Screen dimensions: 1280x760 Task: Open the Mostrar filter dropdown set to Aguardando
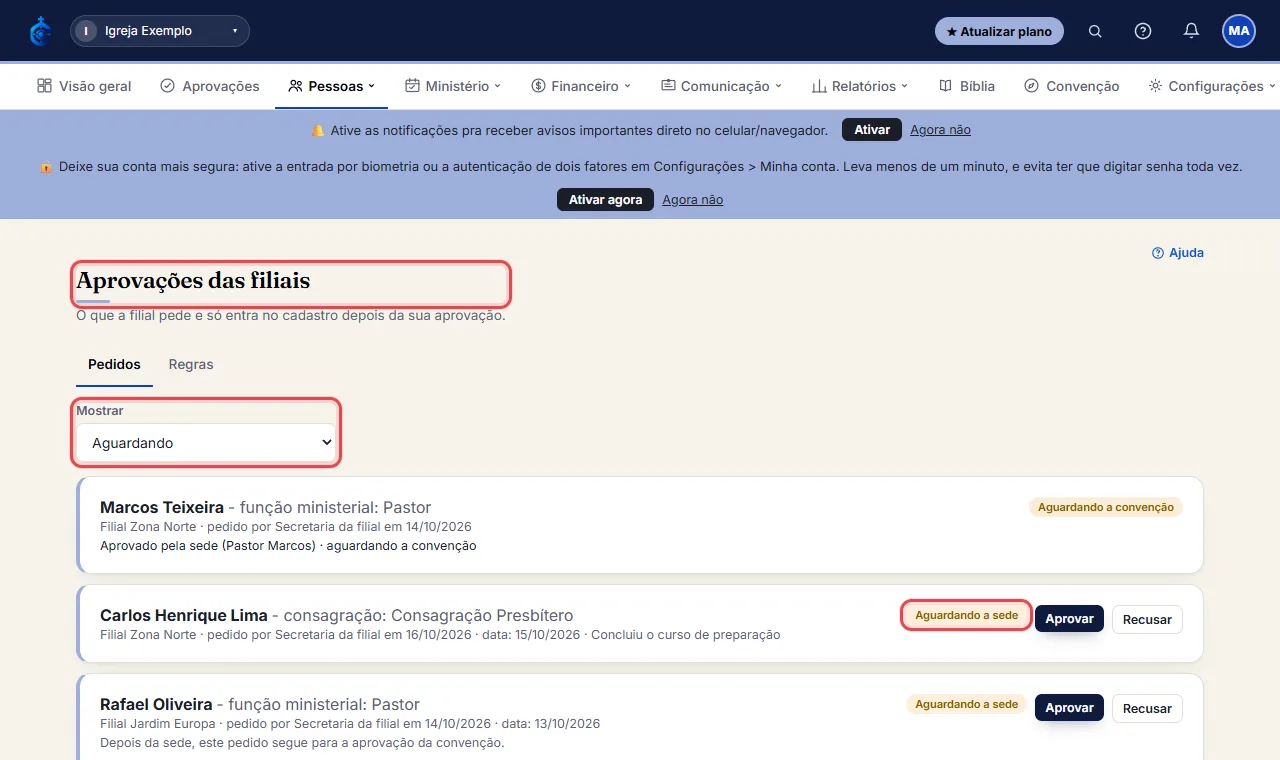(206, 443)
